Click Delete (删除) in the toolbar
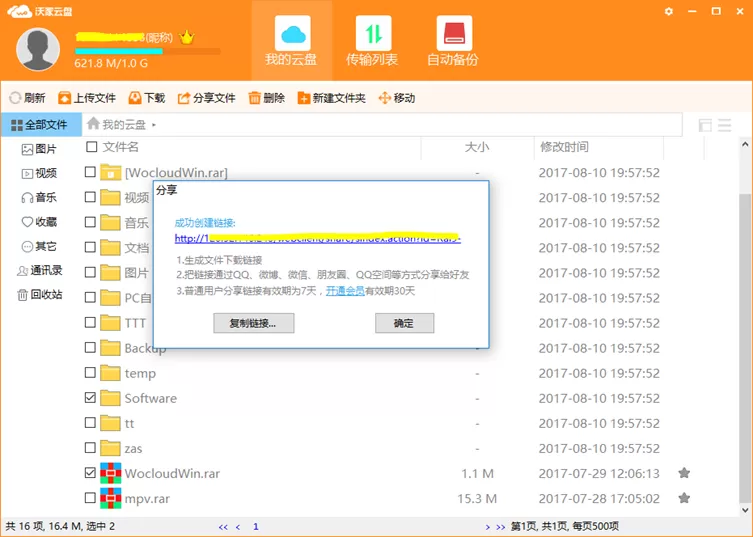Screen dimensions: 753x537 267,98
